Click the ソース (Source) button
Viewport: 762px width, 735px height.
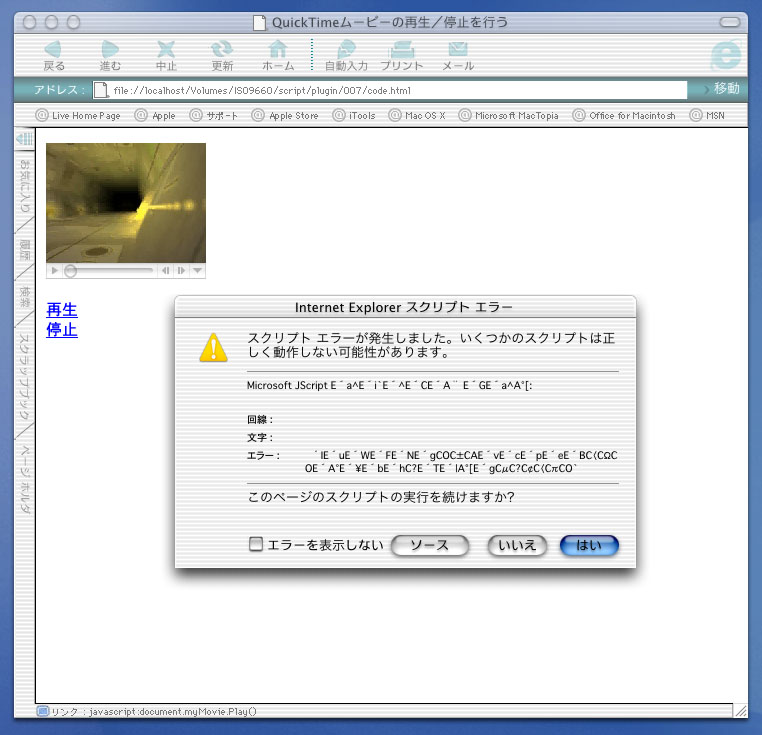coord(430,545)
